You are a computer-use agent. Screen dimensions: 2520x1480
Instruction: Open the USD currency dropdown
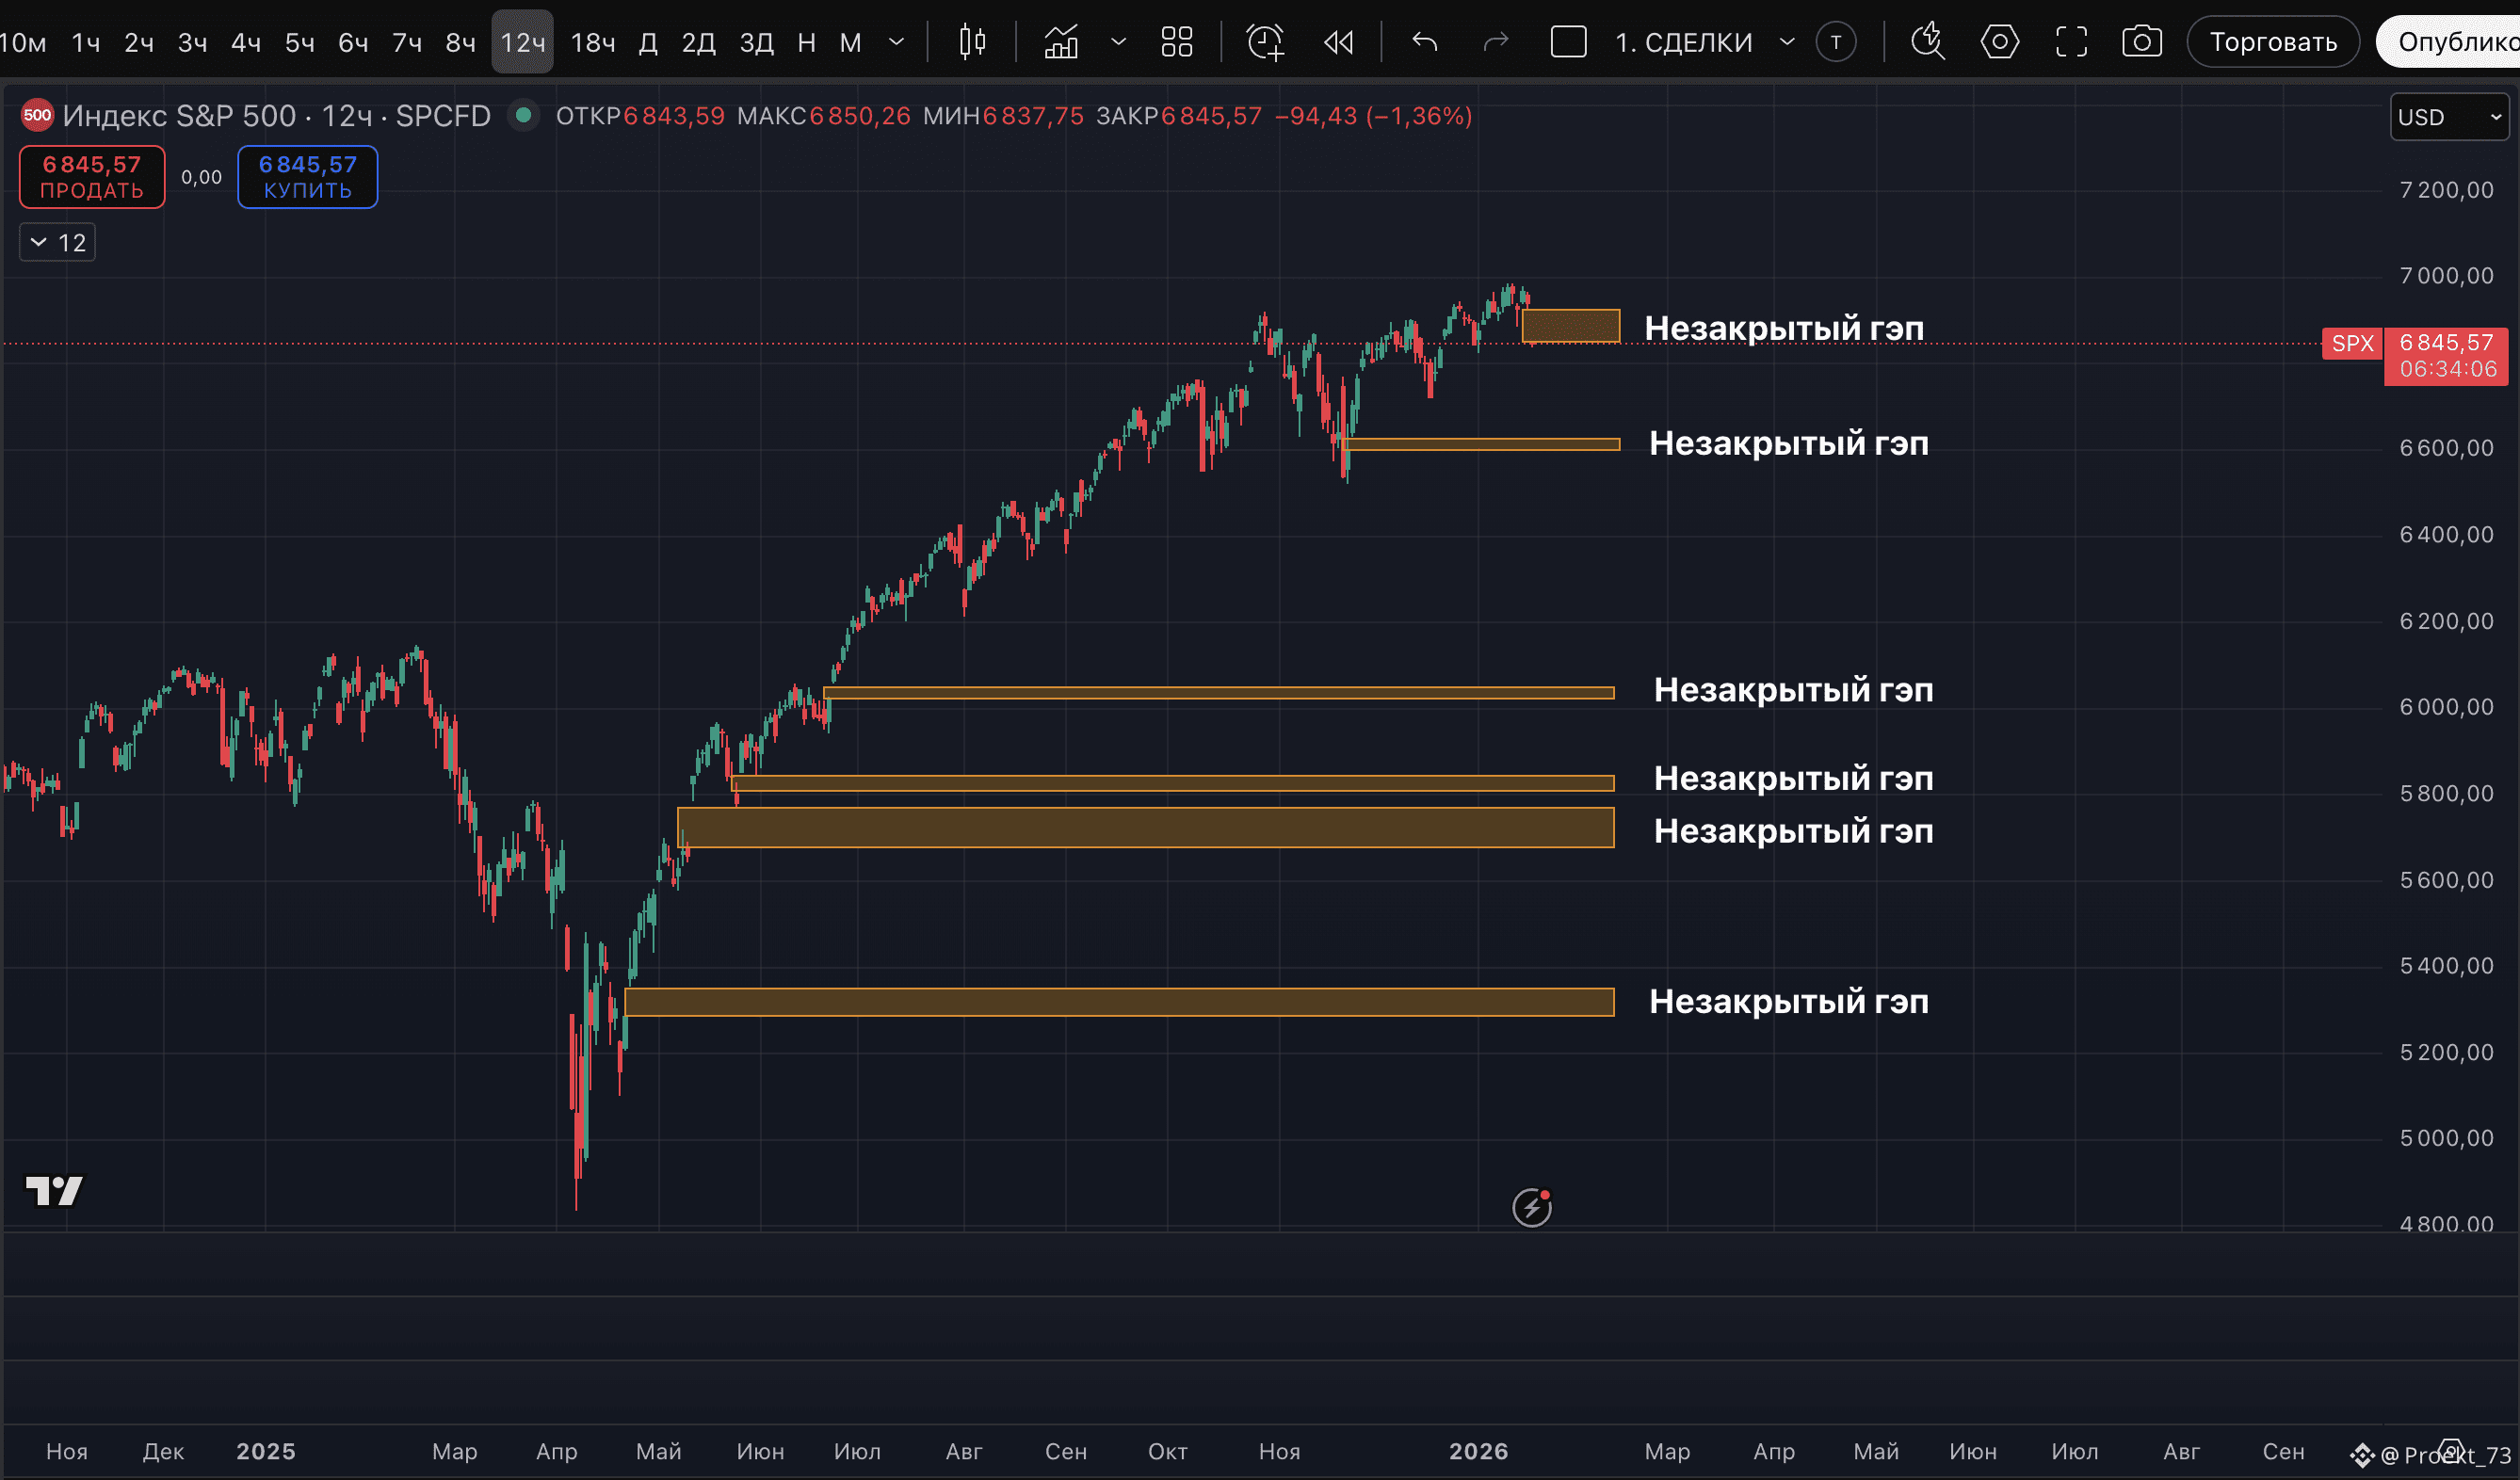click(x=2449, y=117)
